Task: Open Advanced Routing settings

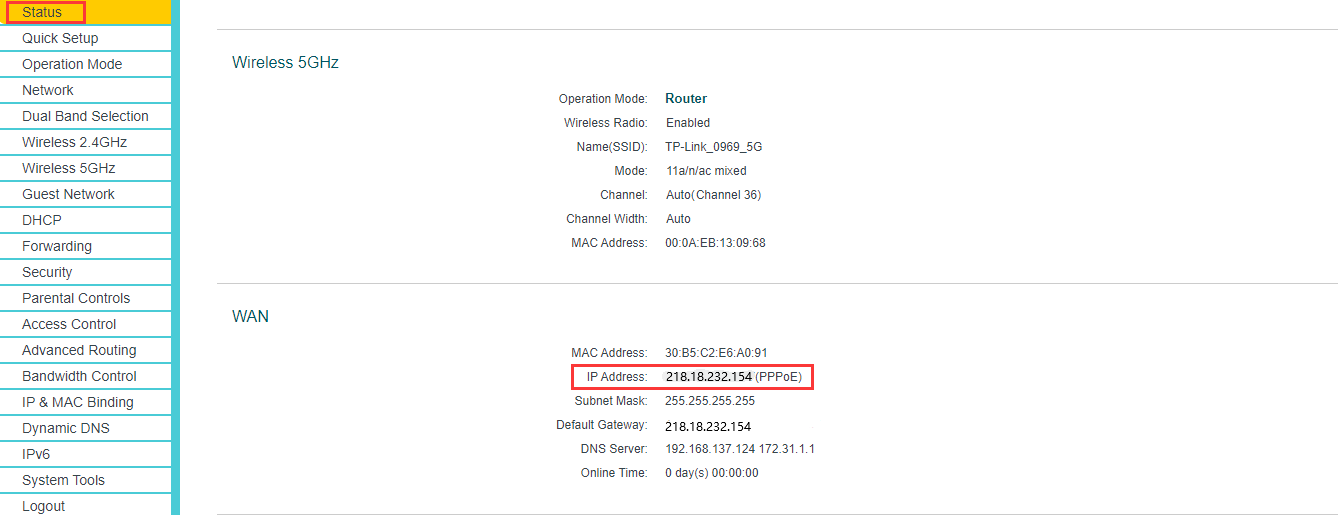Action: tap(85, 350)
